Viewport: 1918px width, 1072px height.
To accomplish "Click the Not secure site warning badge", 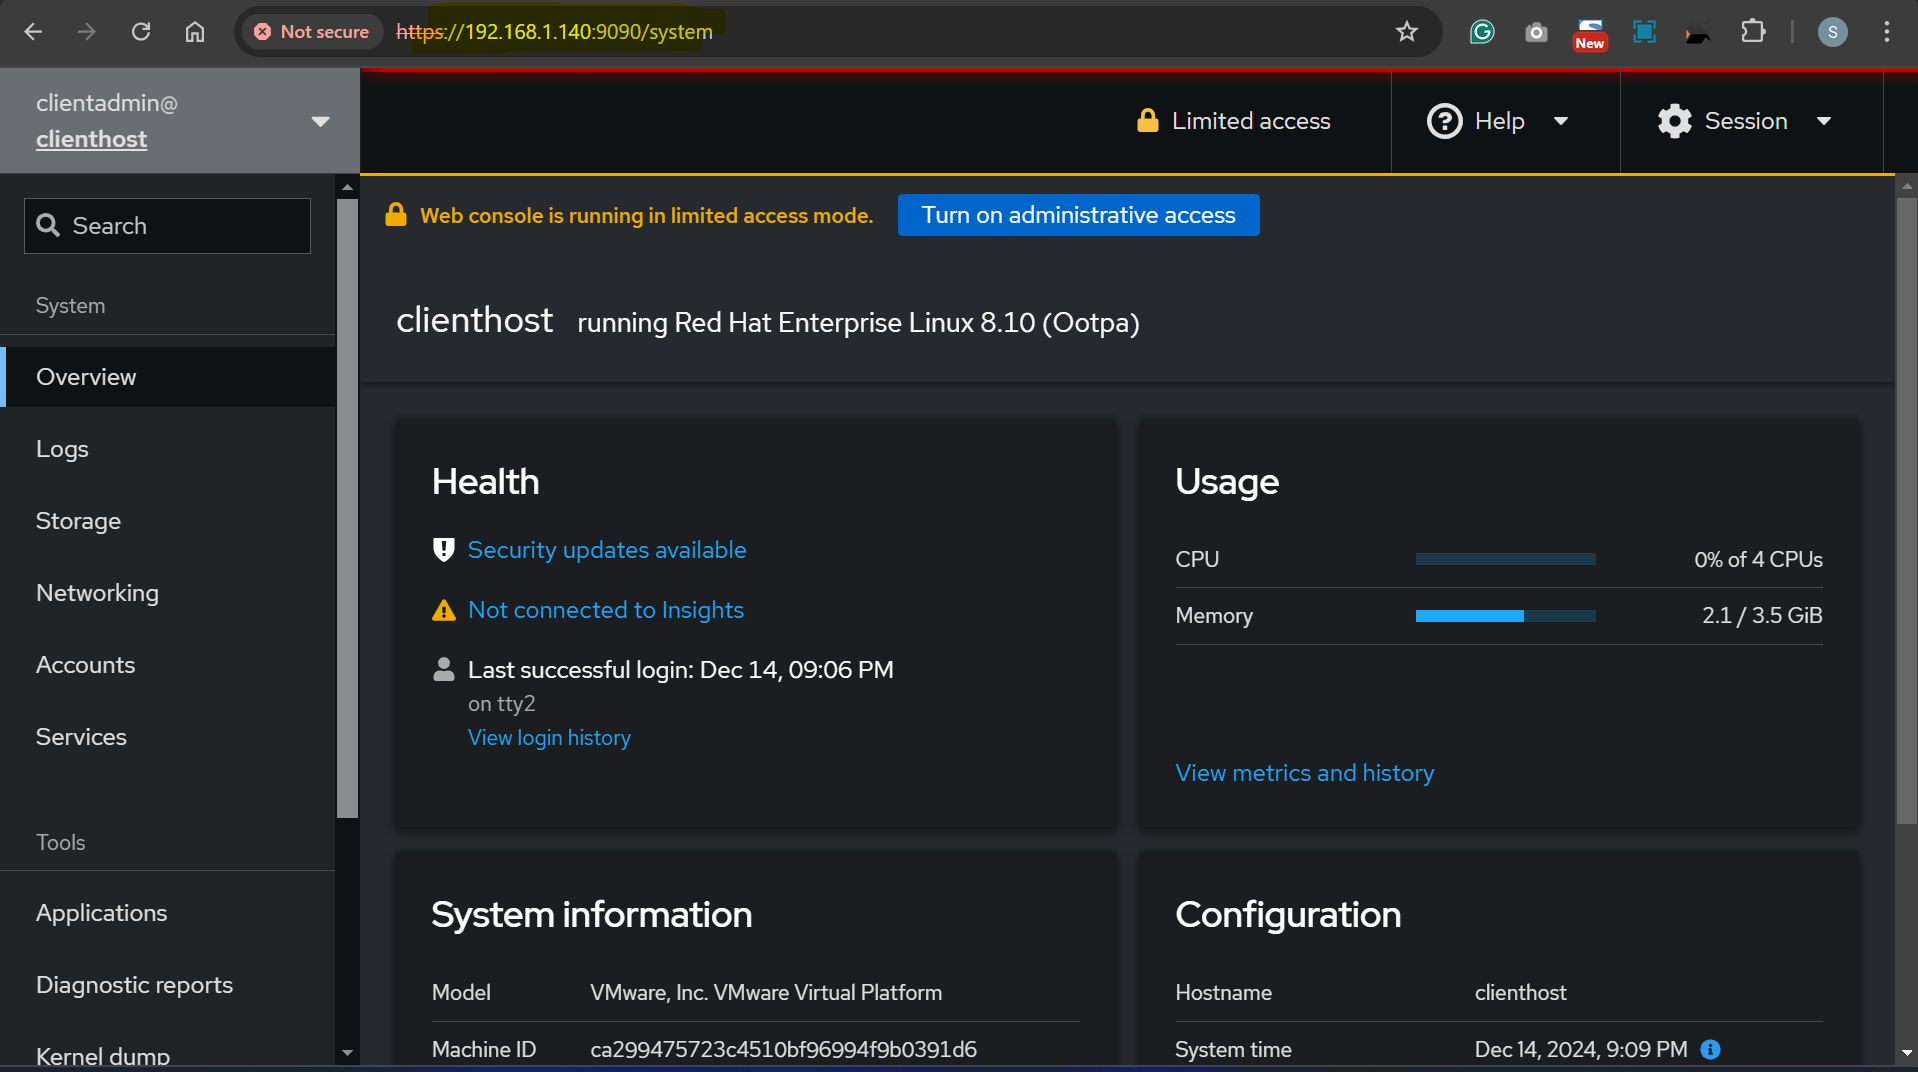I will 311,32.
